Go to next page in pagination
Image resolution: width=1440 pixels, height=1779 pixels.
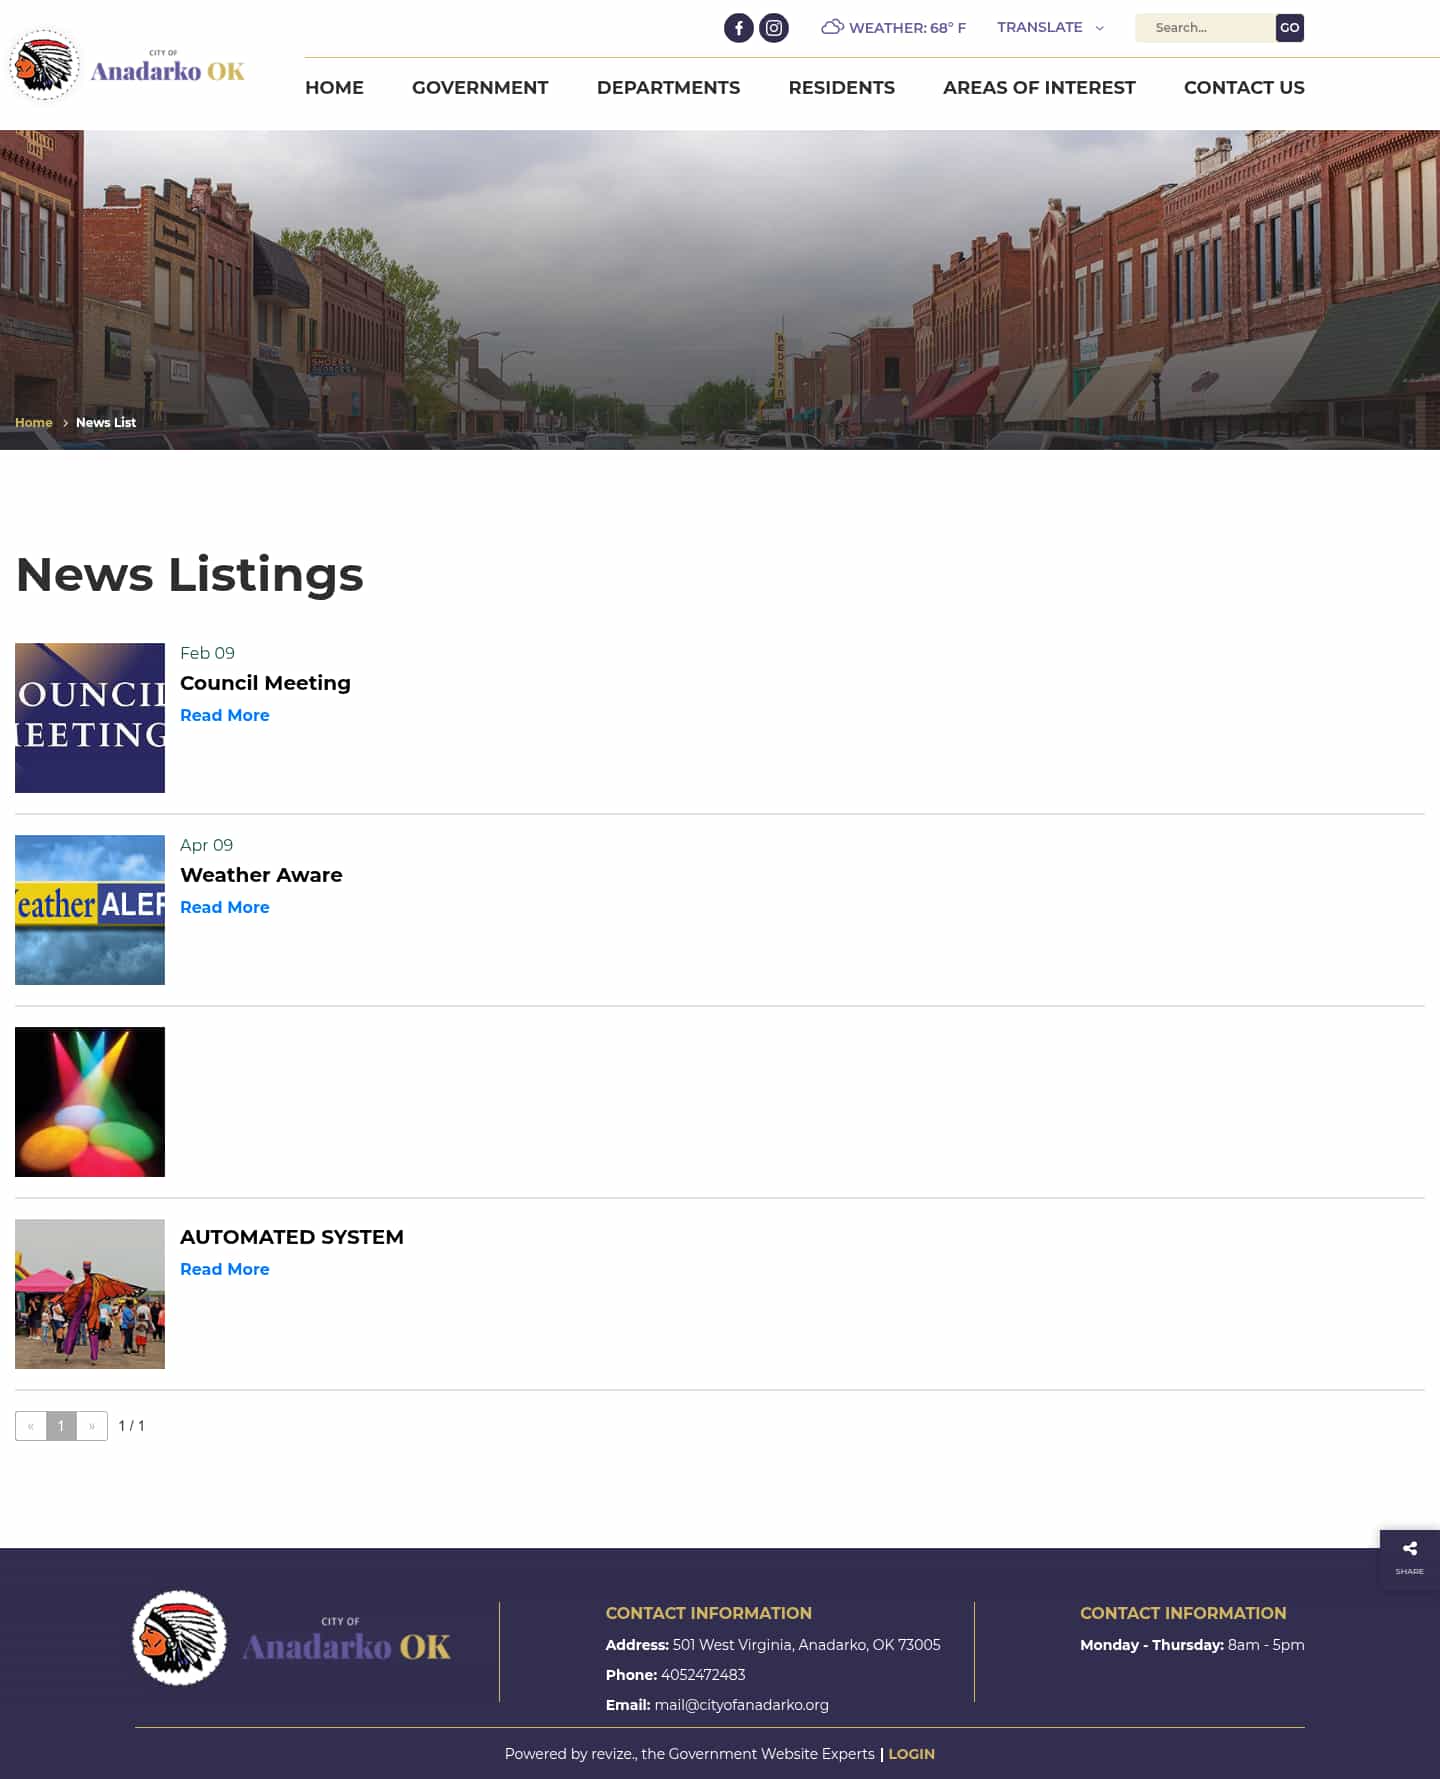coord(92,1426)
